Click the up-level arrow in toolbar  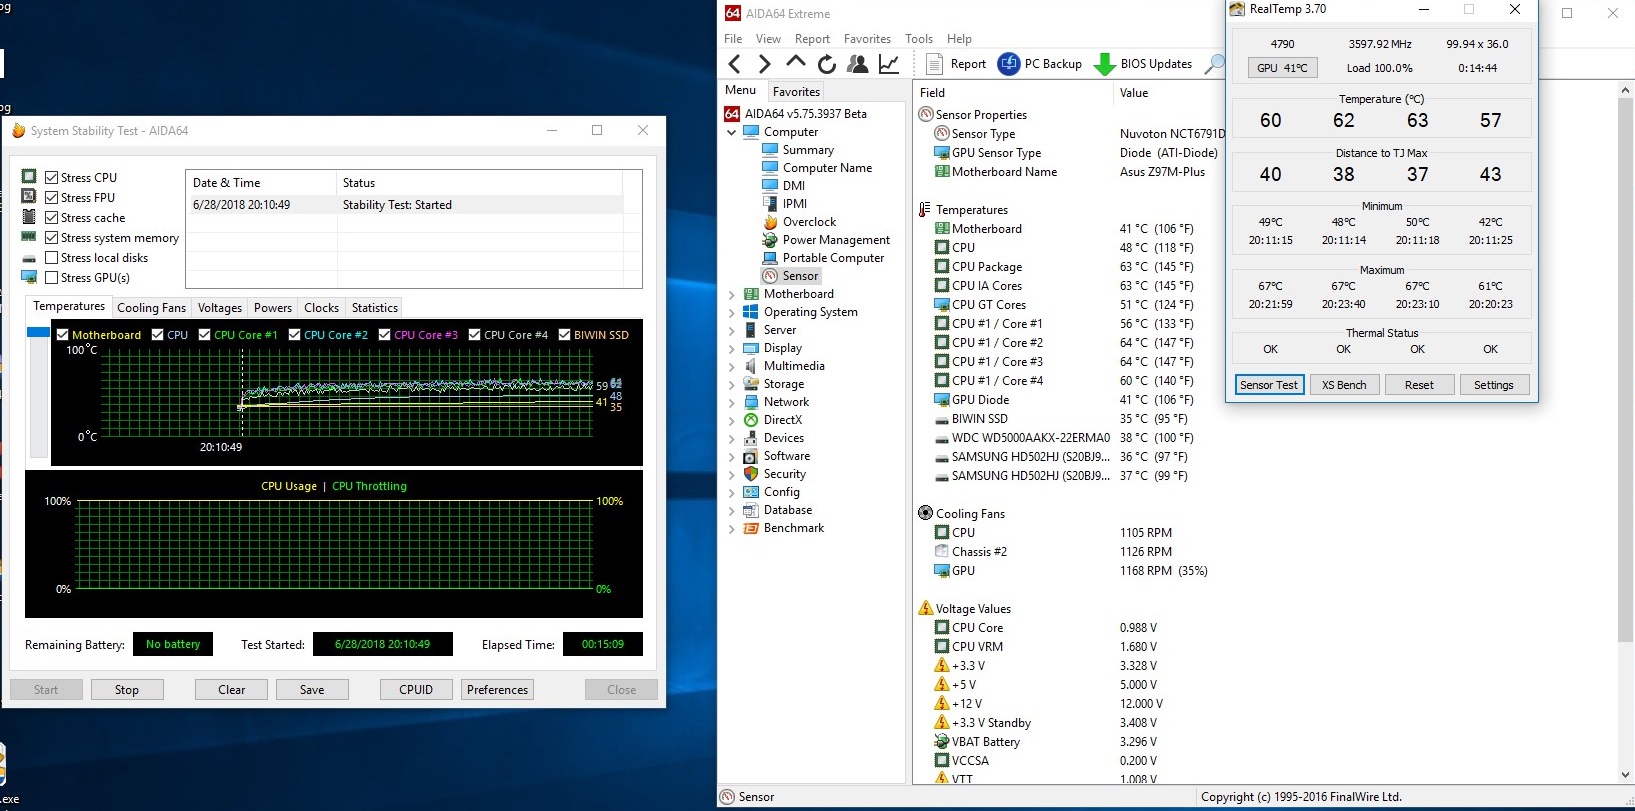tap(796, 63)
